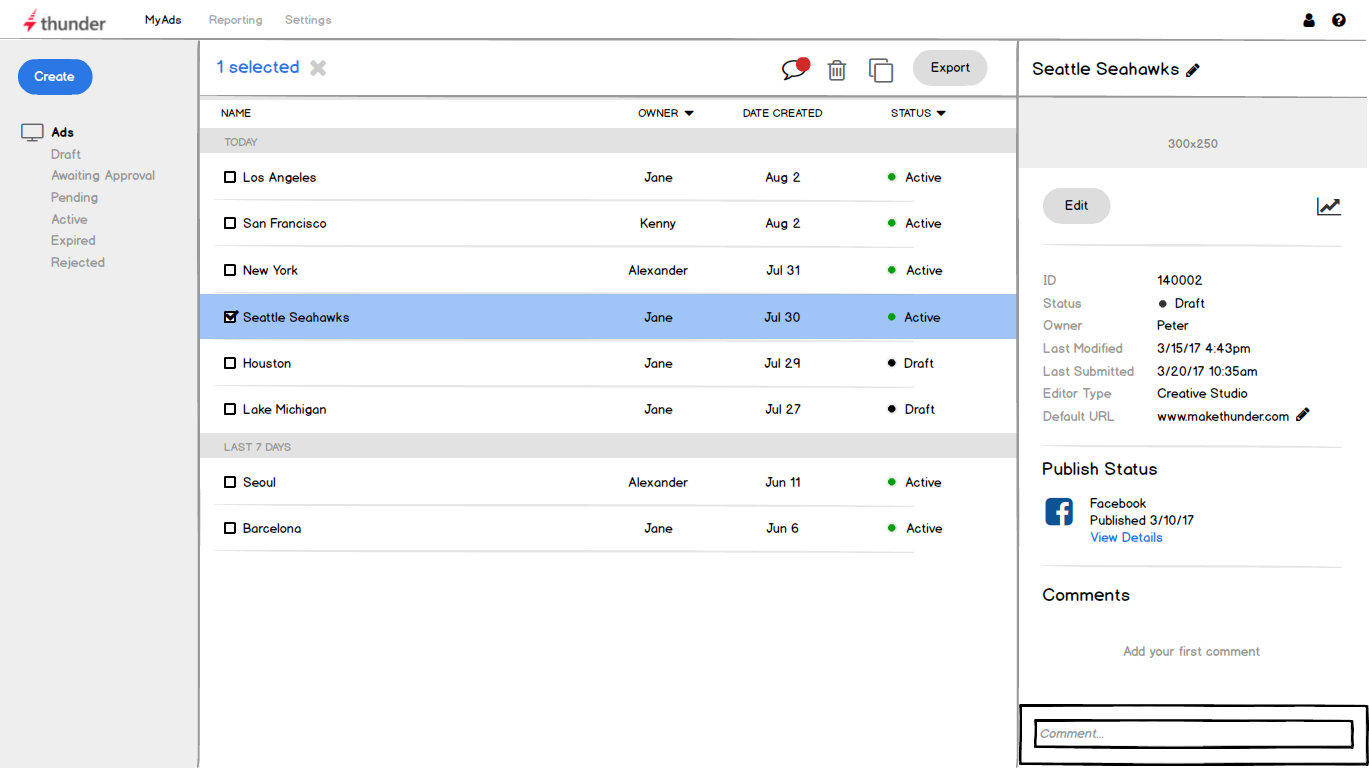Click the Create button
This screenshot has height=768, width=1369.
(x=55, y=77)
